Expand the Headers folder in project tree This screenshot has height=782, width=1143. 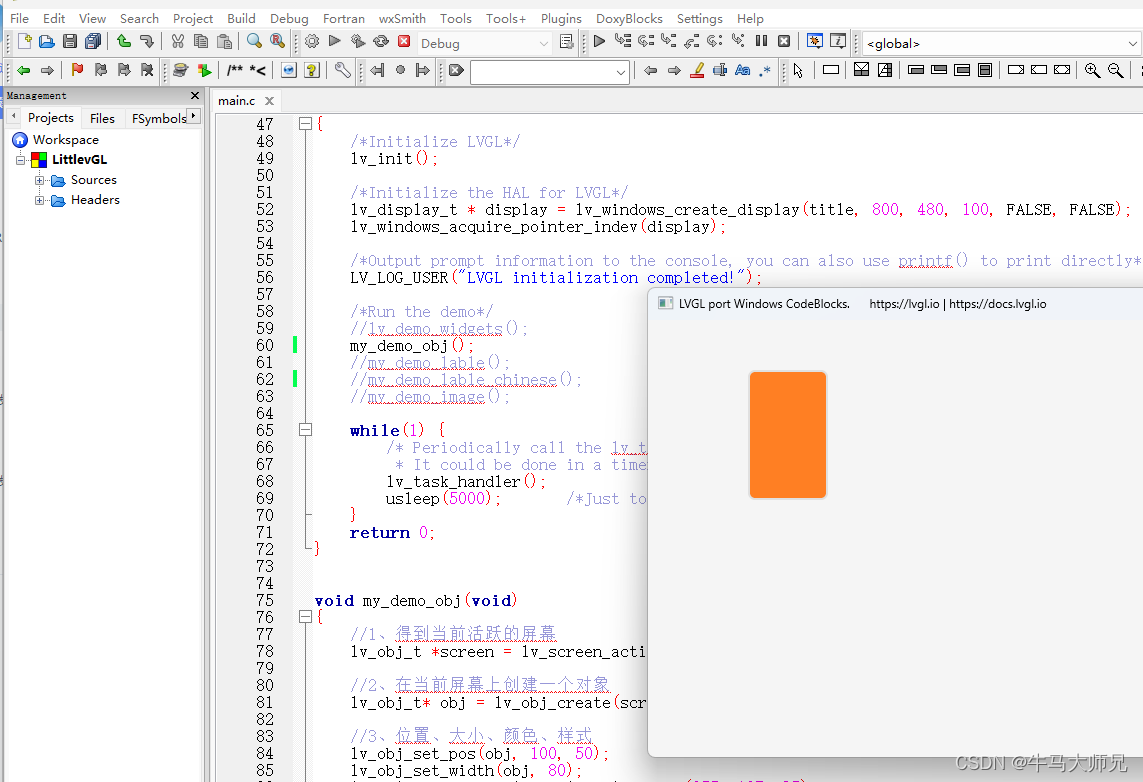click(x=39, y=200)
